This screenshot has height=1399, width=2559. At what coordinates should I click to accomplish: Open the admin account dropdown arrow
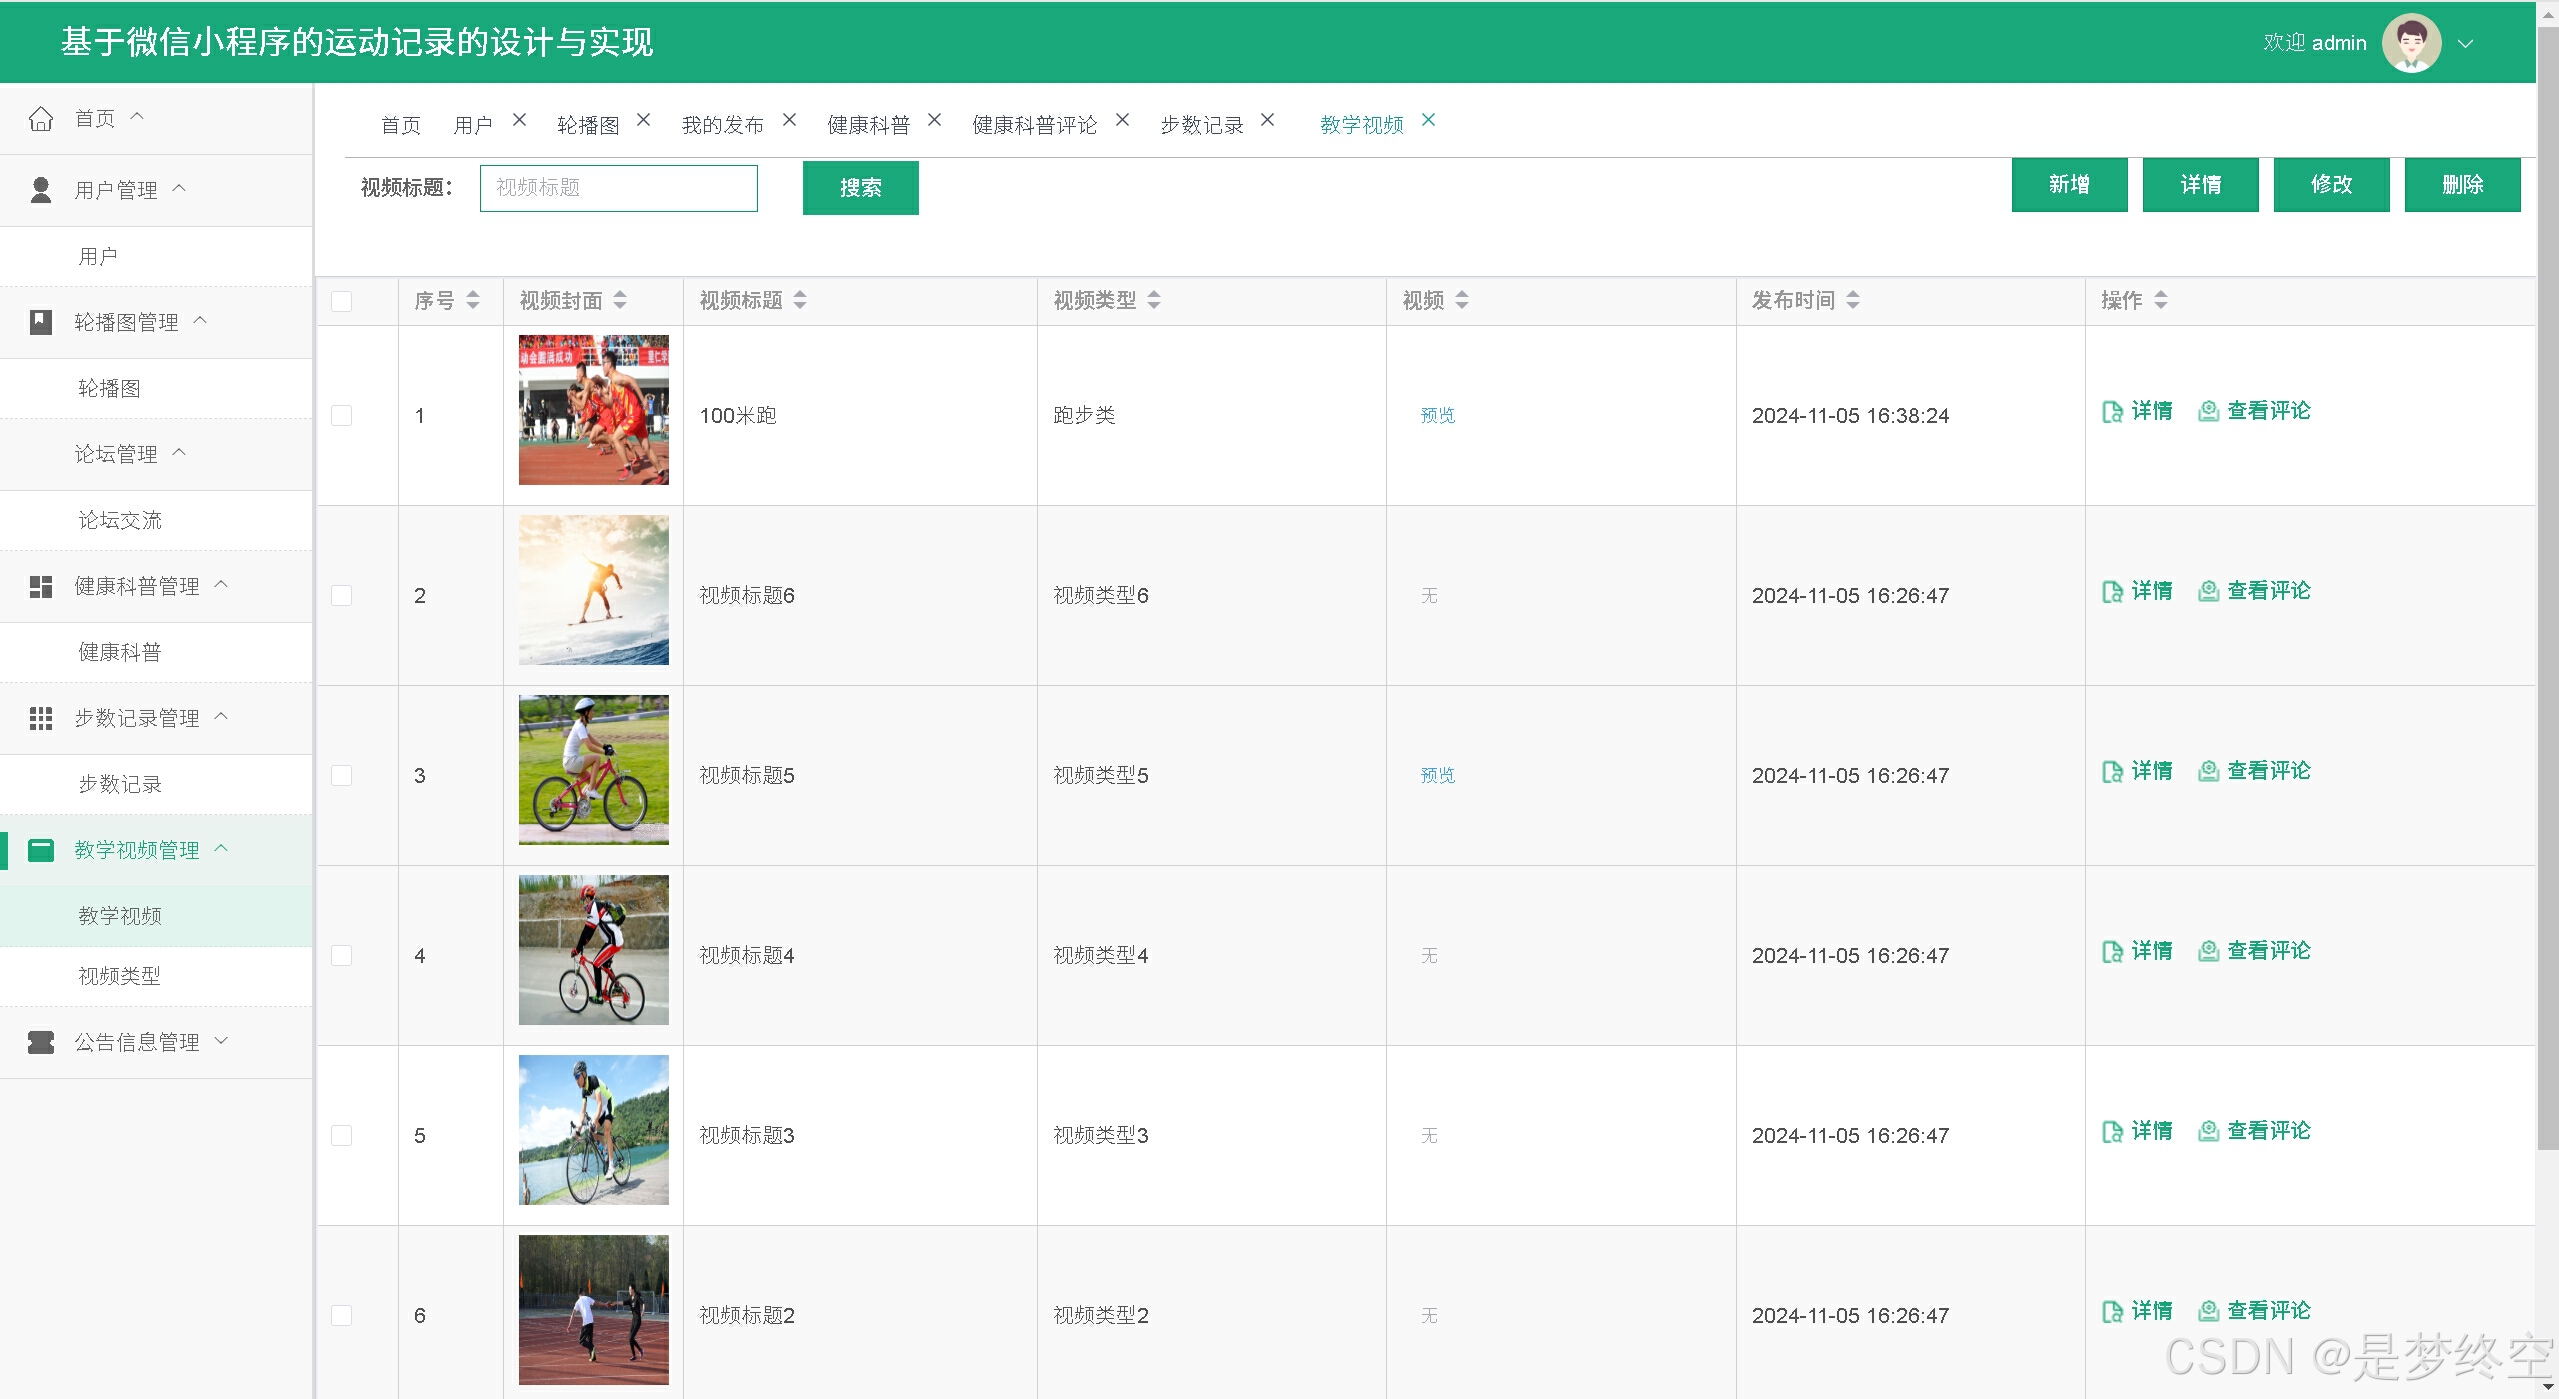[2465, 44]
